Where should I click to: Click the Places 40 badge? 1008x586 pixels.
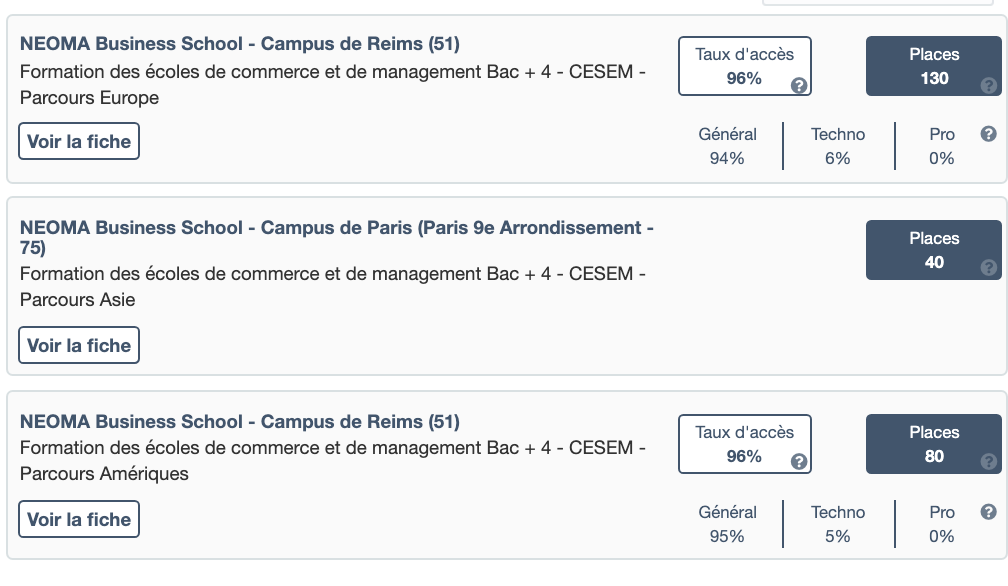click(x=933, y=250)
